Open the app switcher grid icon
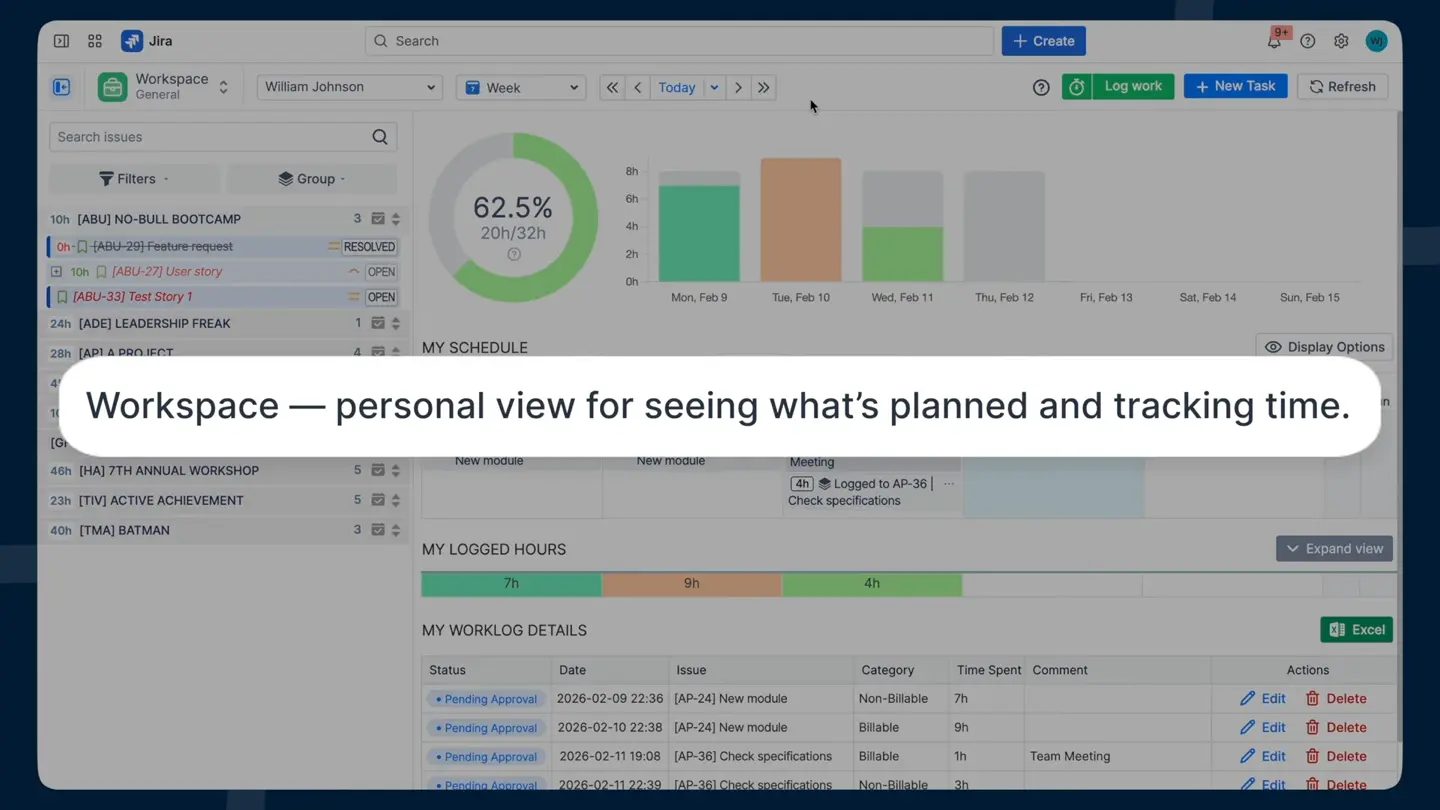1440x810 pixels. pyautogui.click(x=95, y=41)
